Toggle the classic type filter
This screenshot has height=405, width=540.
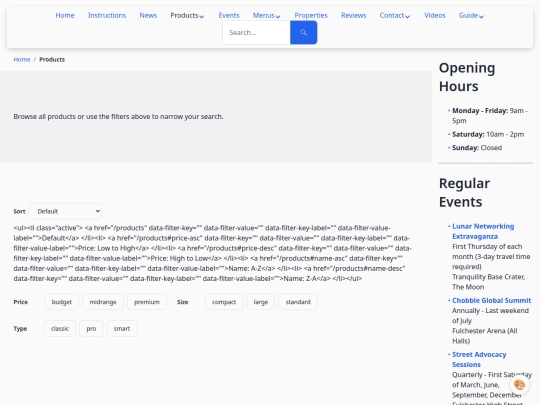pyautogui.click(x=60, y=329)
